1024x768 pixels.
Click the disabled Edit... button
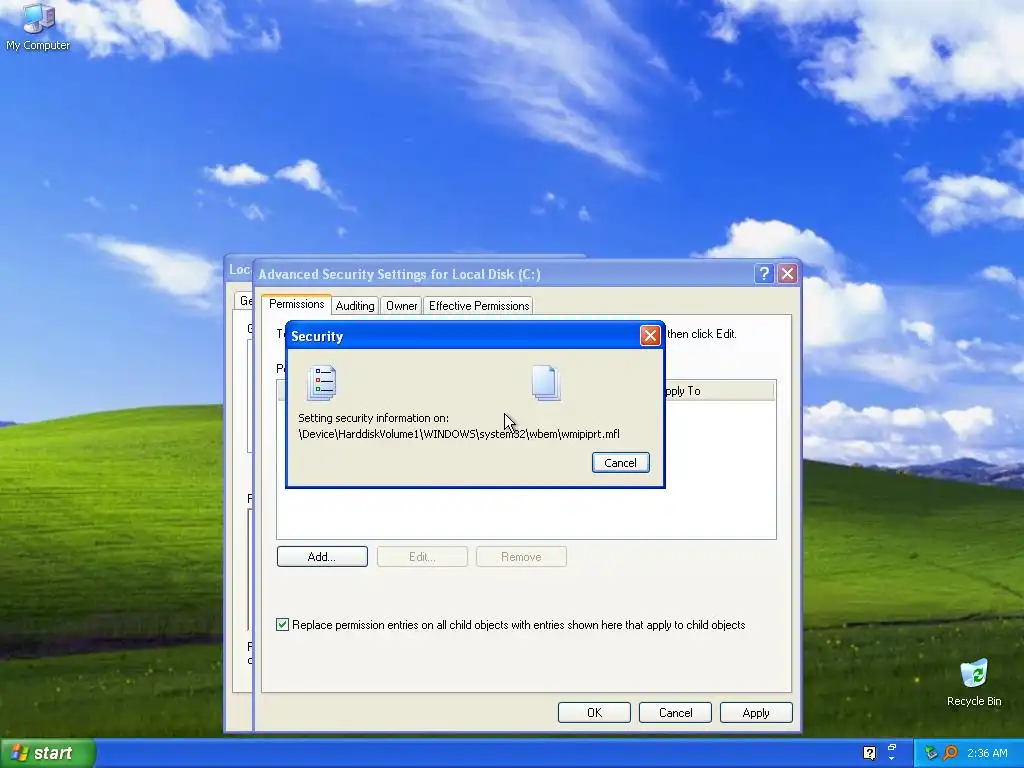[422, 556]
